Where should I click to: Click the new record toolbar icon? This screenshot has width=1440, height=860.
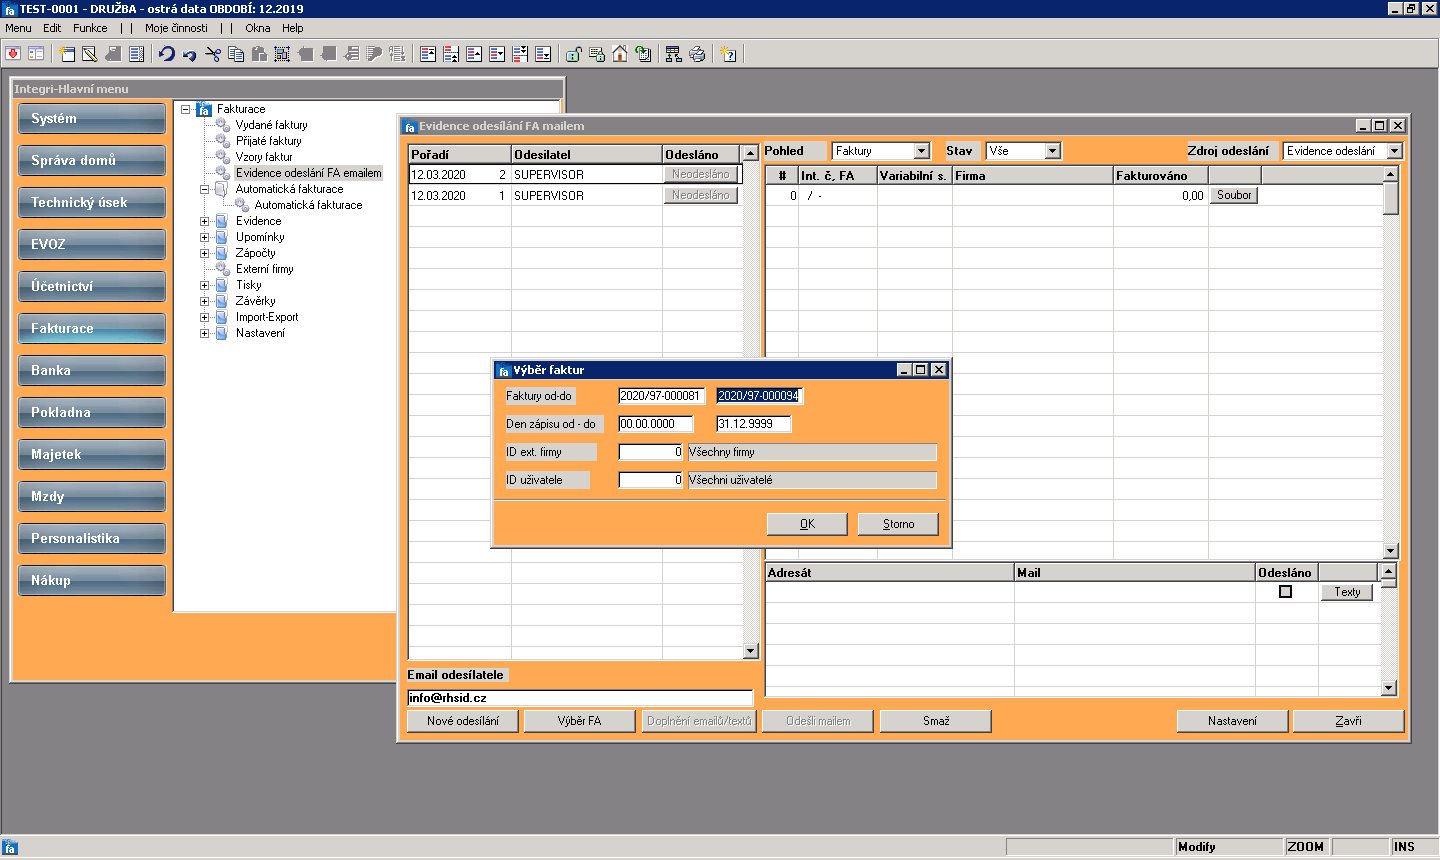tap(67, 54)
